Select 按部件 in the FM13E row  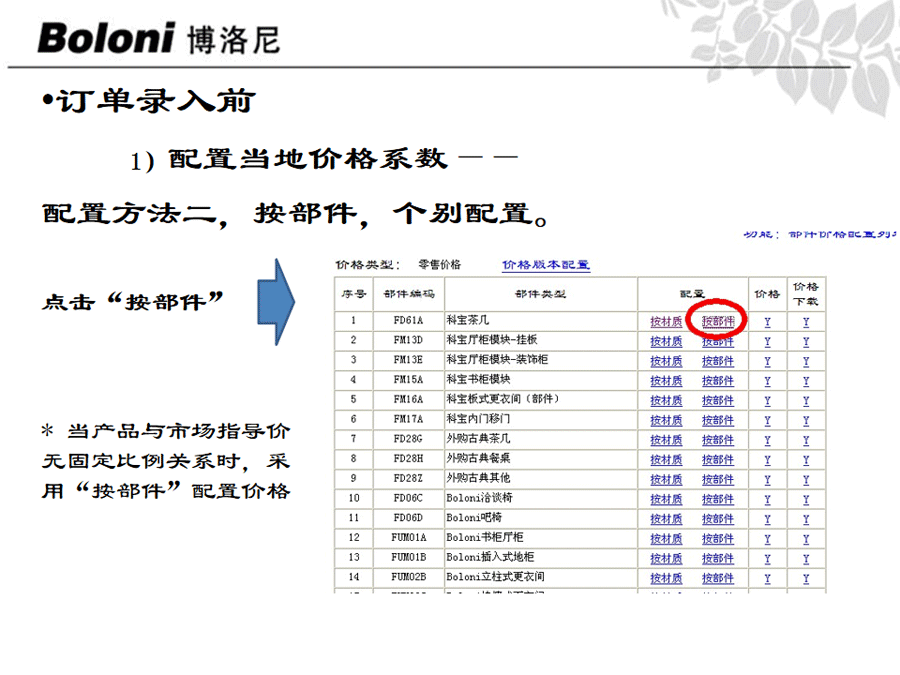point(718,361)
